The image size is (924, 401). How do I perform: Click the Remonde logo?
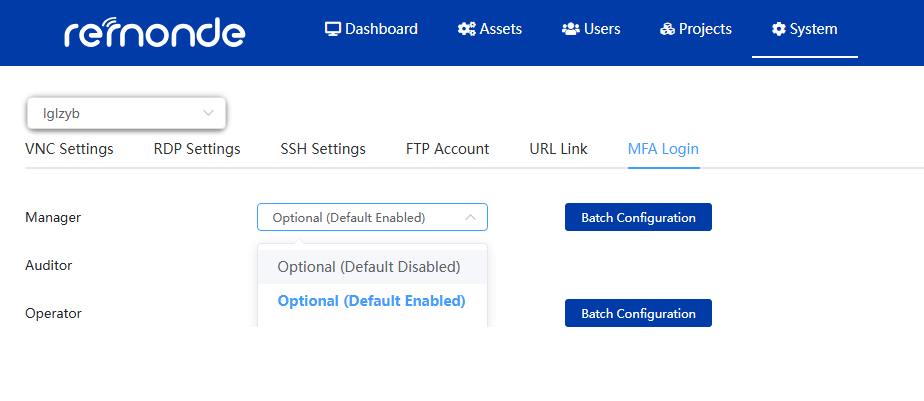click(154, 32)
